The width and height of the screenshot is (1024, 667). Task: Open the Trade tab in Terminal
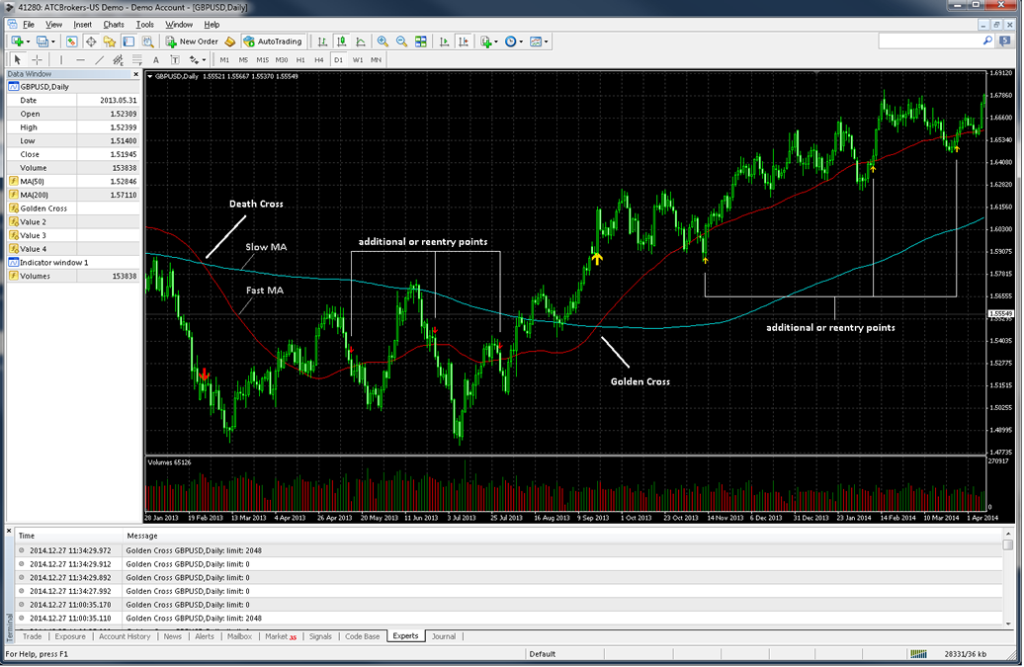[x=31, y=636]
